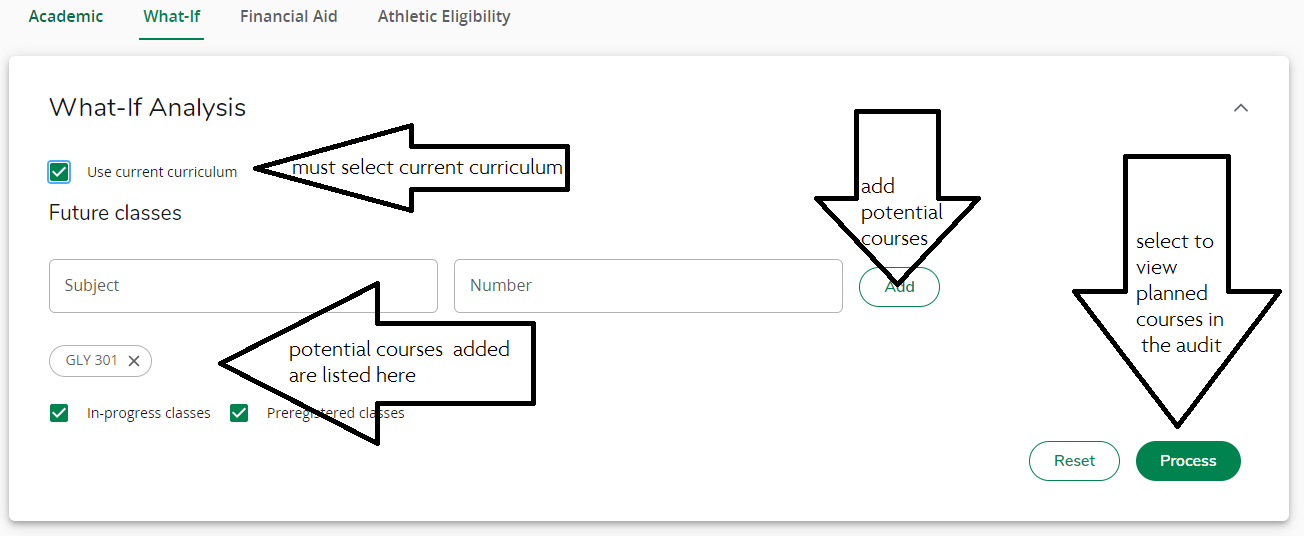
Task: Select the What-If tab
Action: (x=172, y=17)
